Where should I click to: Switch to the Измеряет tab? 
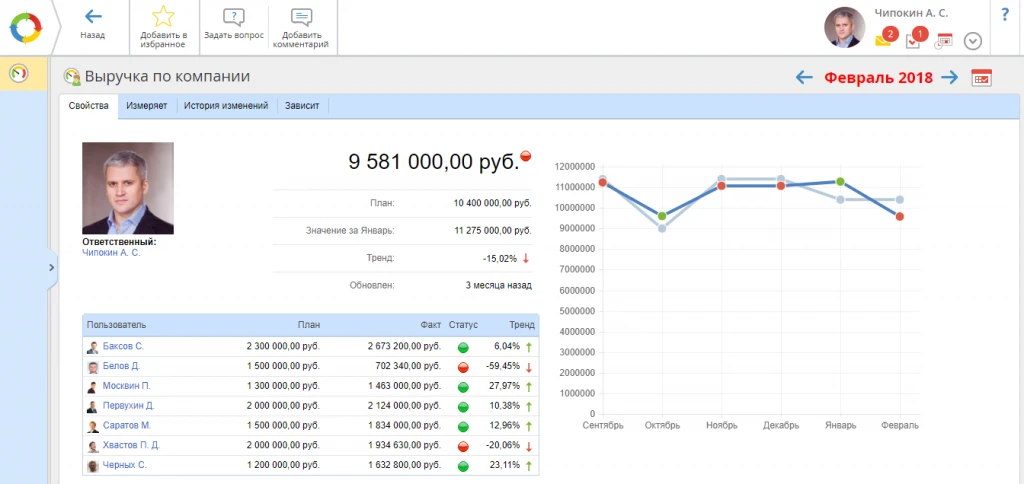click(x=147, y=106)
